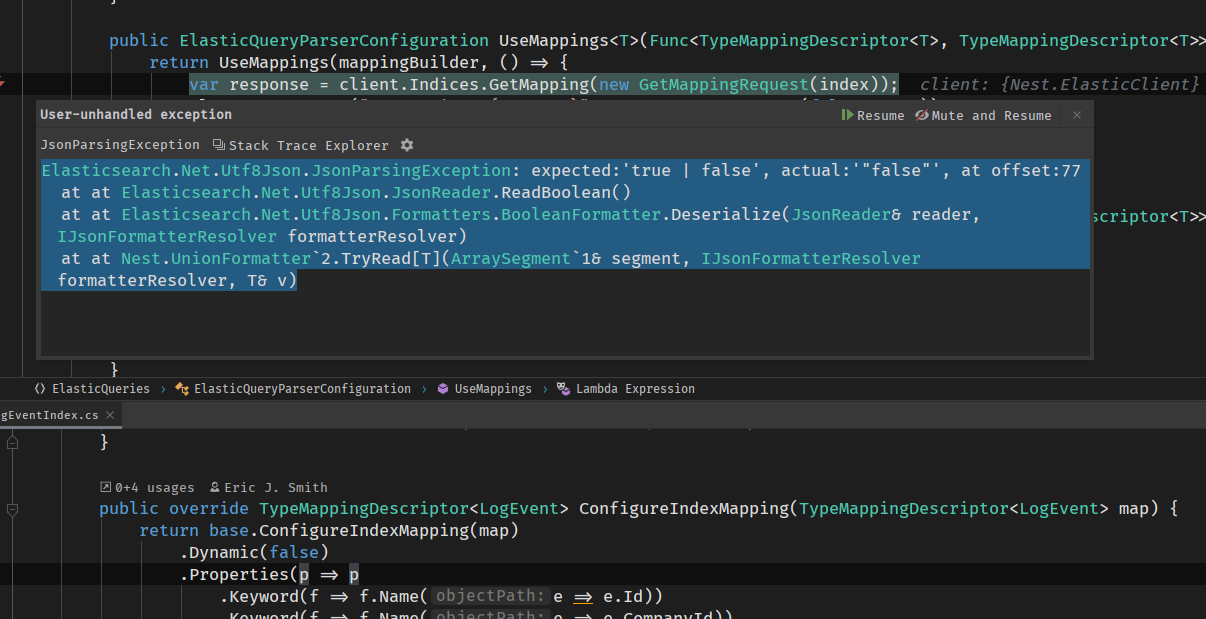Click the 'response' variable name

point(269,85)
